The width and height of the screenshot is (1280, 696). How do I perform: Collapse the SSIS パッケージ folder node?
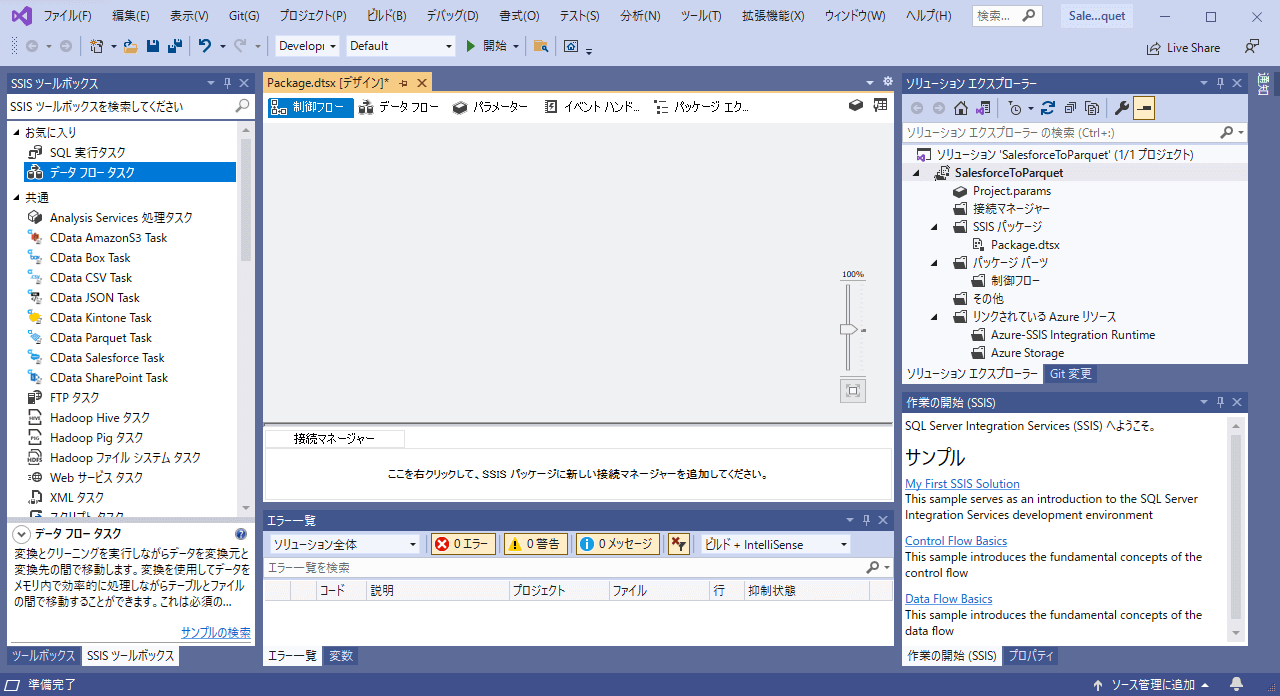[x=935, y=227]
